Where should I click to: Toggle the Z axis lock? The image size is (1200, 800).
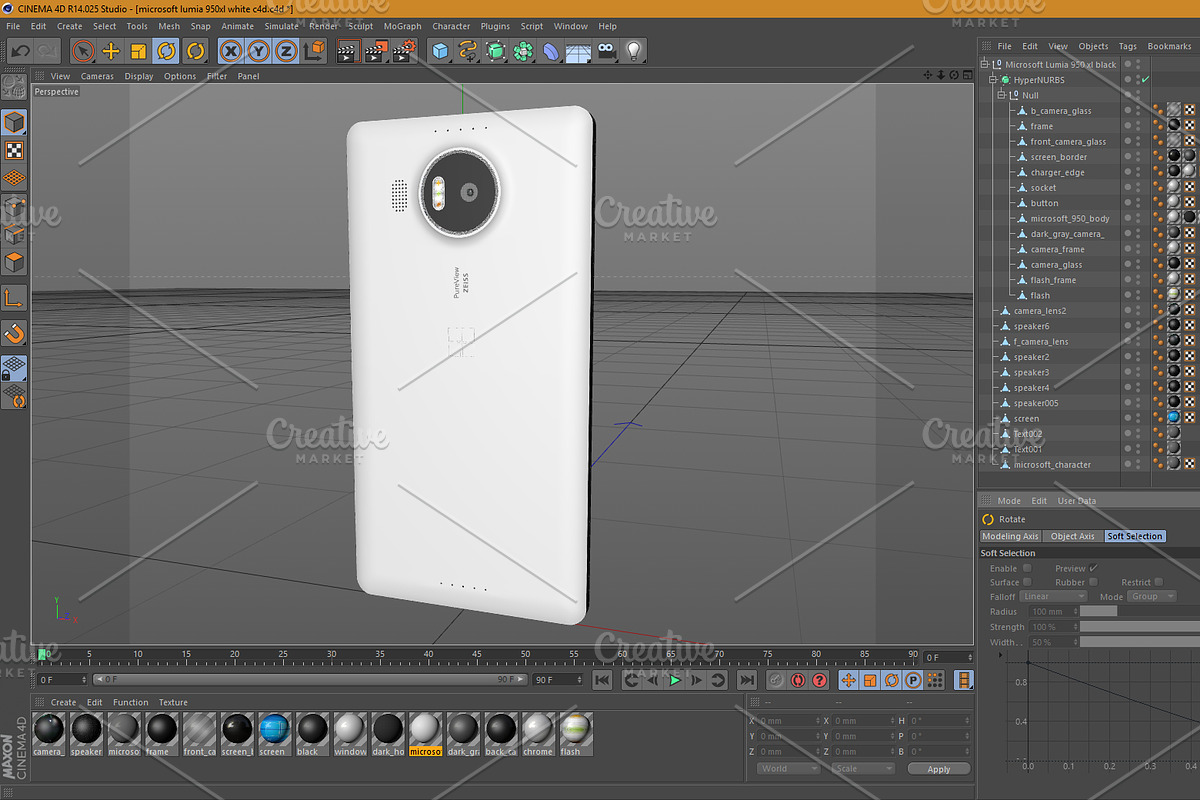click(x=287, y=51)
